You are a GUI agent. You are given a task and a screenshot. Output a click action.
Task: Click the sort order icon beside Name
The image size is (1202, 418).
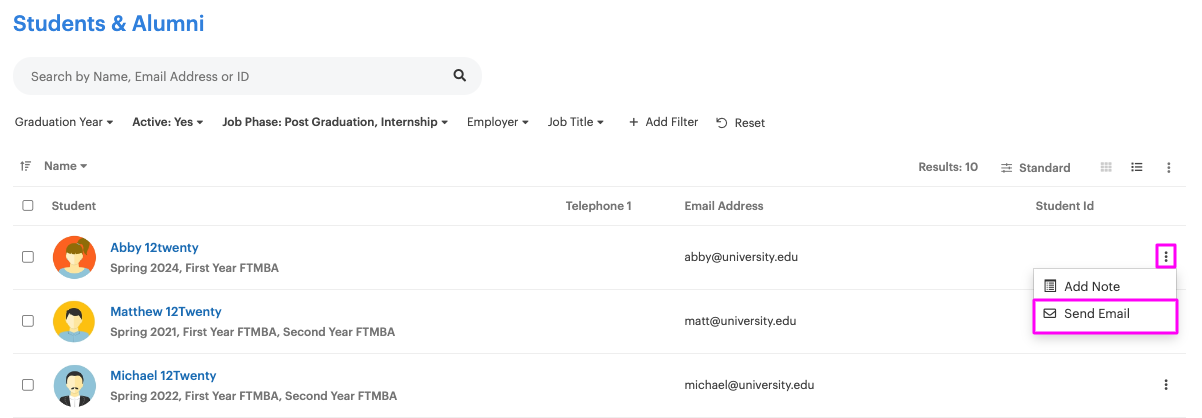pyautogui.click(x=26, y=166)
